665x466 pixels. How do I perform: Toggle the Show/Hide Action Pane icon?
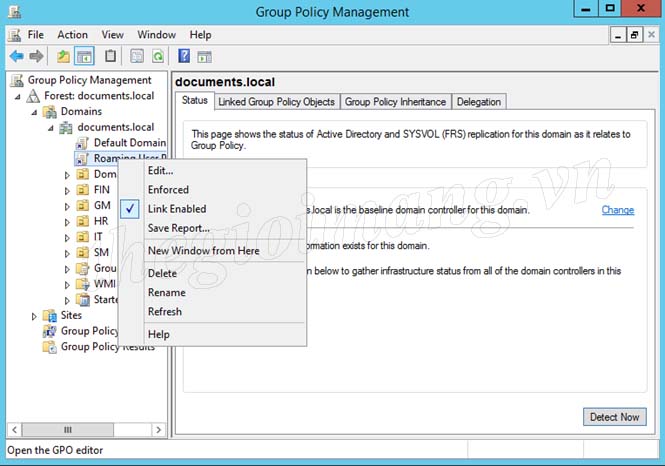[204, 56]
